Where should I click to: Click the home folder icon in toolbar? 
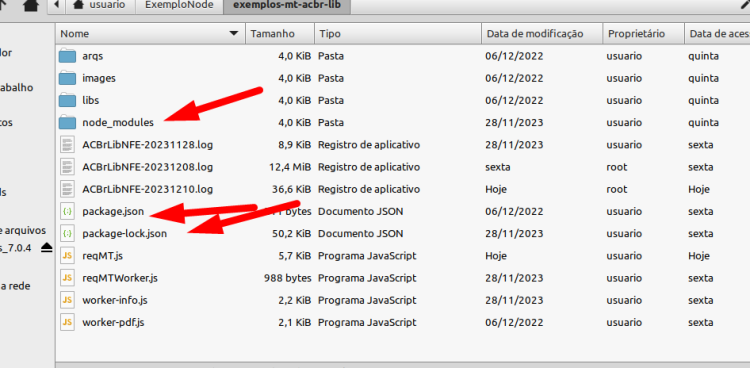31,6
